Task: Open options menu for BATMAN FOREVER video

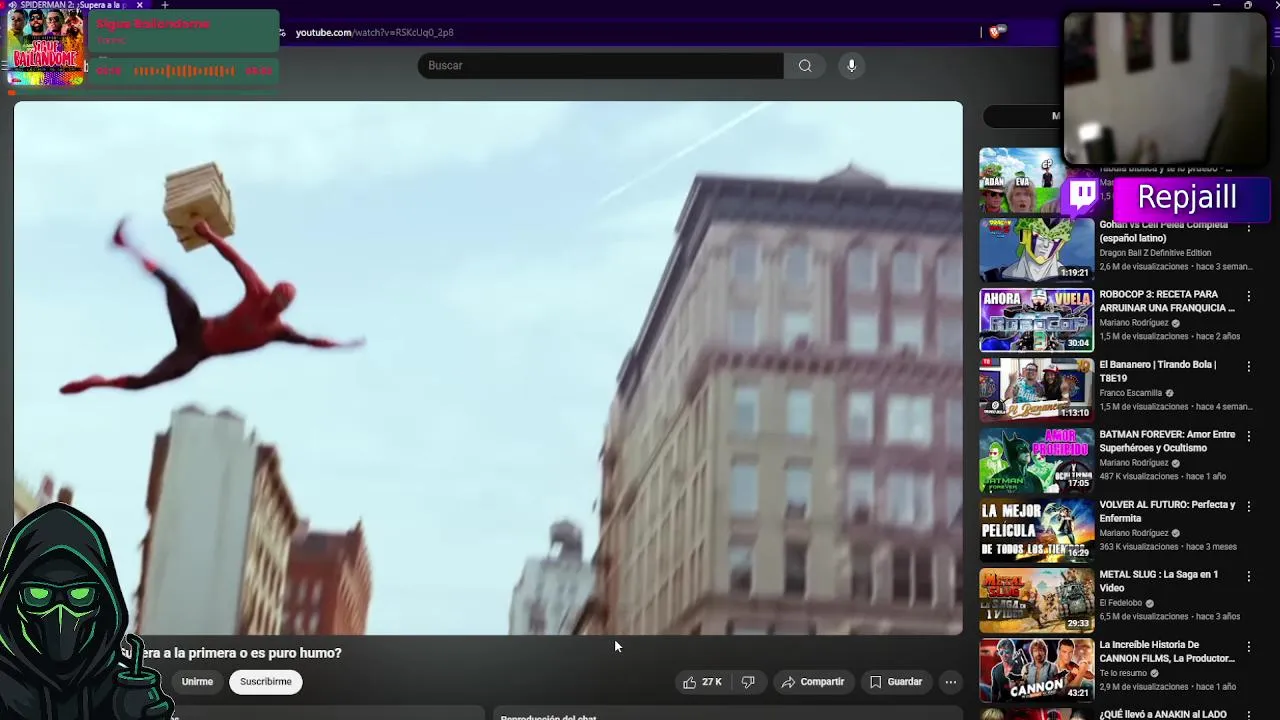Action: coord(1249,437)
